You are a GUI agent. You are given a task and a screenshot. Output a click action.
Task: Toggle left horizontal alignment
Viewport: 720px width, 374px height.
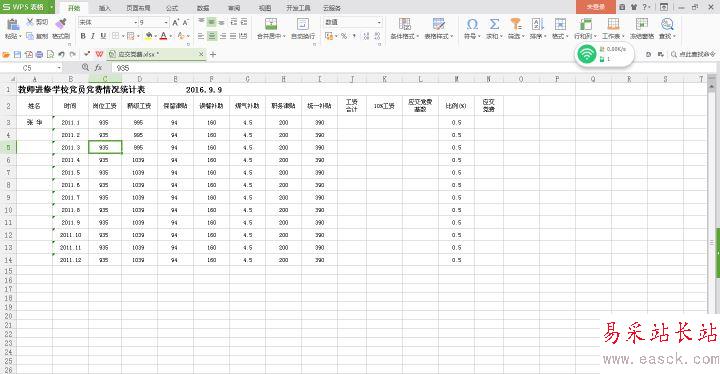tap(201, 36)
